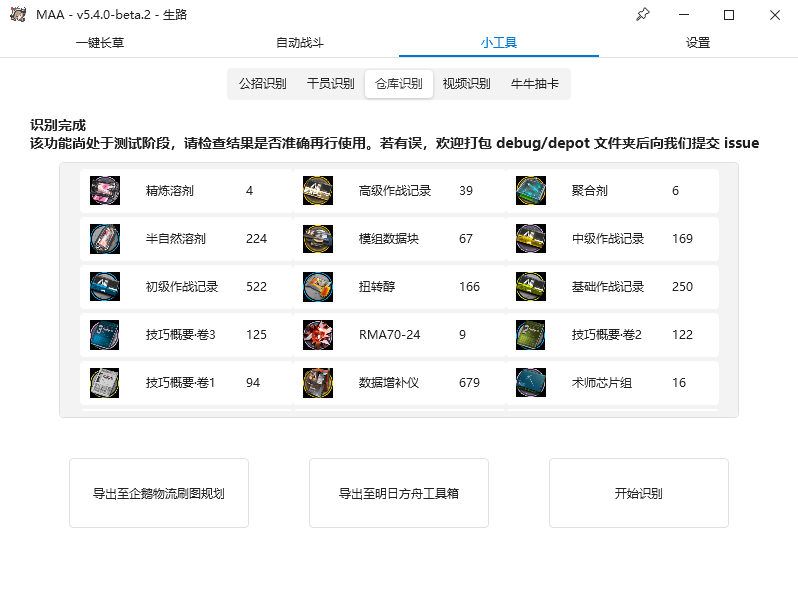Click the 高级作战记录 item icon
The height and width of the screenshot is (598, 798).
pyautogui.click(x=318, y=191)
